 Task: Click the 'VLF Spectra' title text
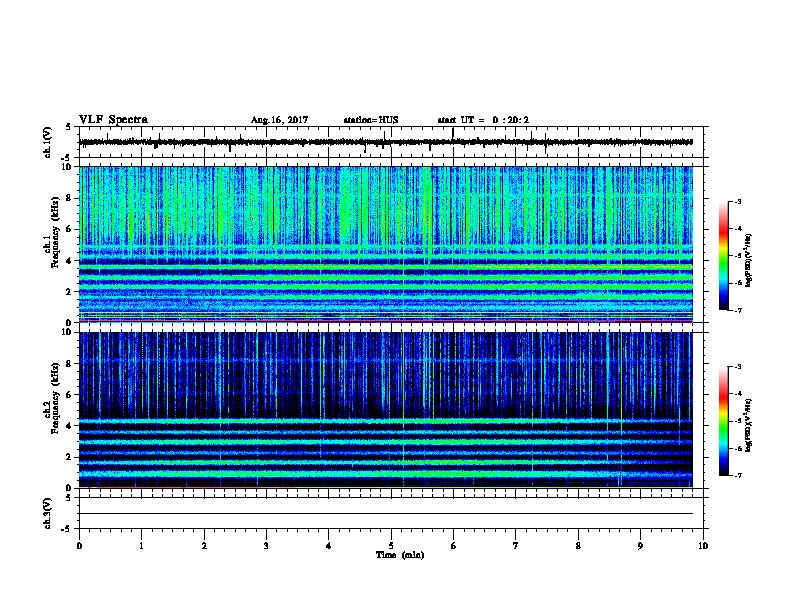tap(113, 120)
